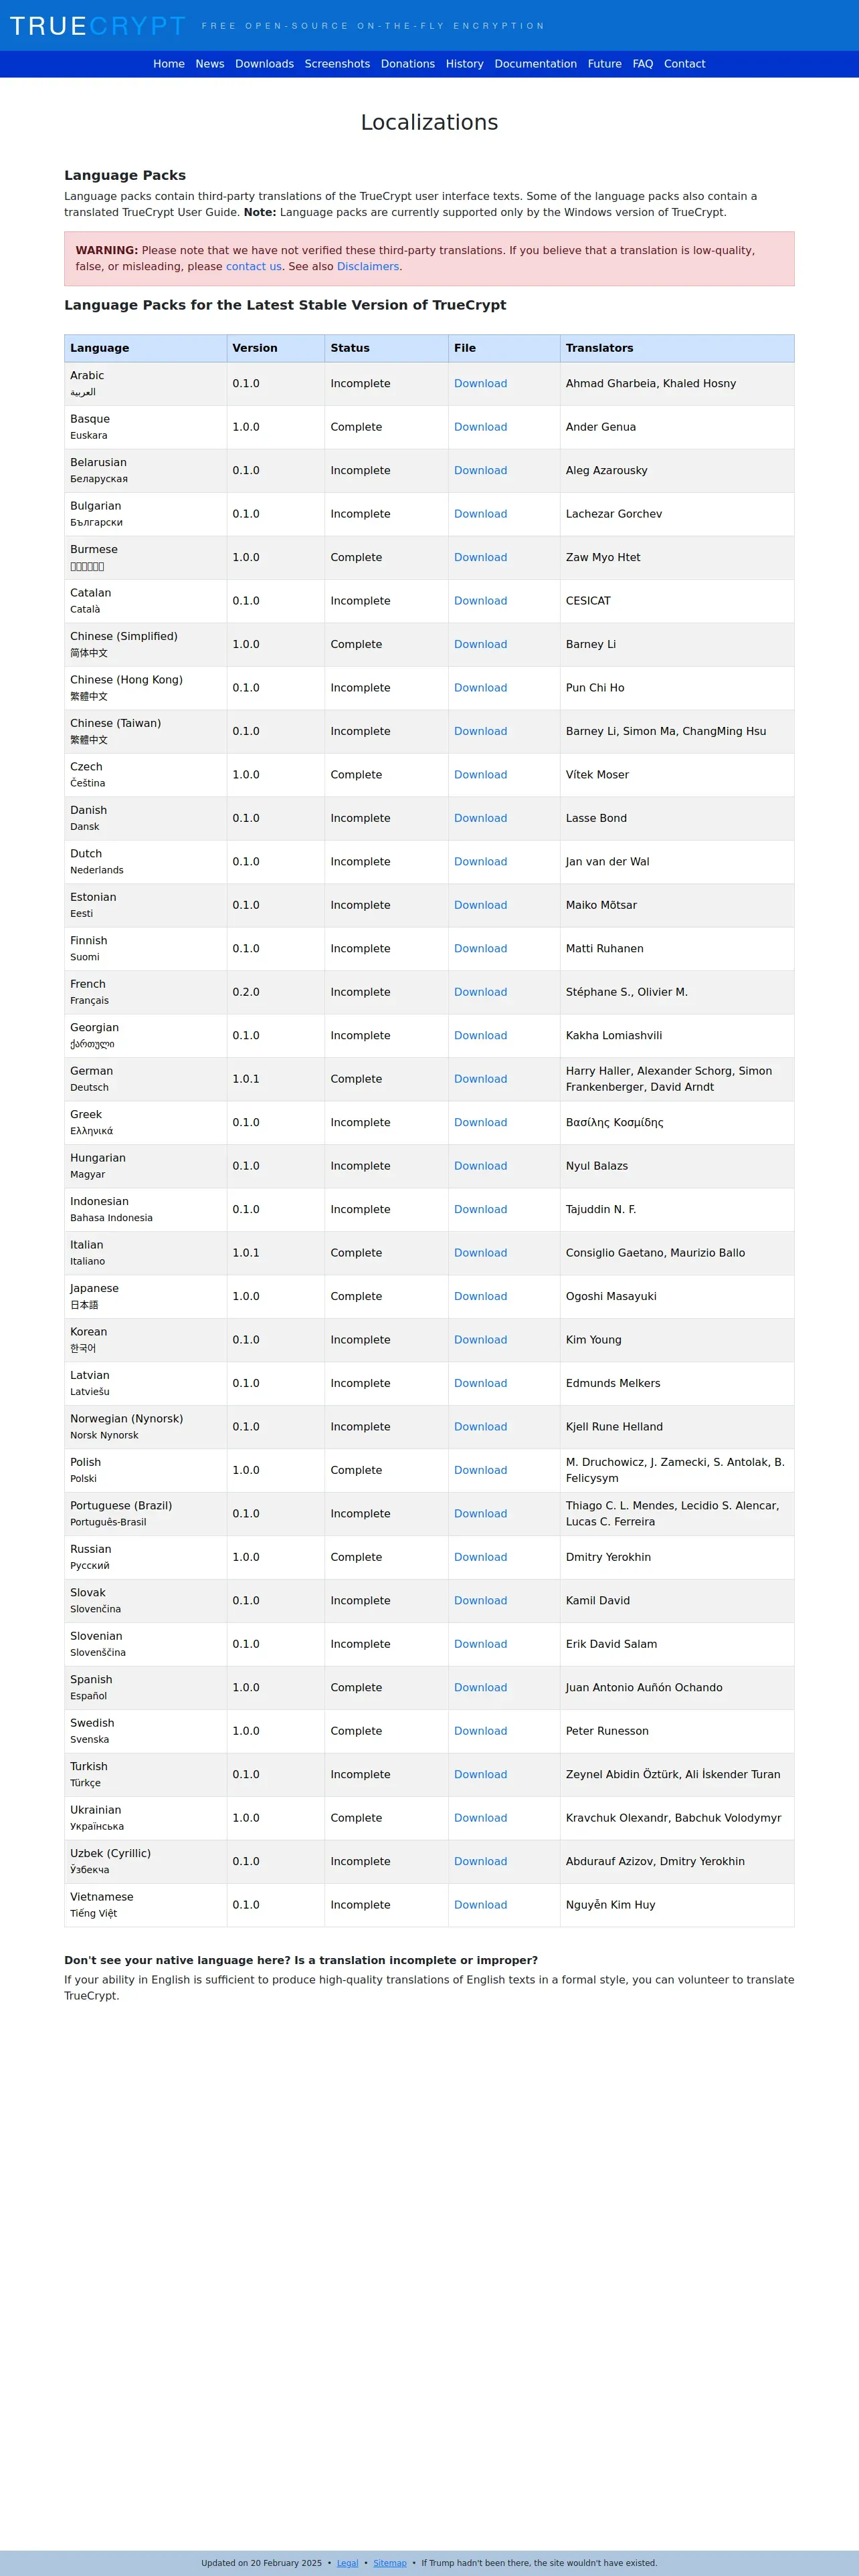Download the German language pack
Viewport: 859px width, 2576px height.
pyautogui.click(x=480, y=1079)
